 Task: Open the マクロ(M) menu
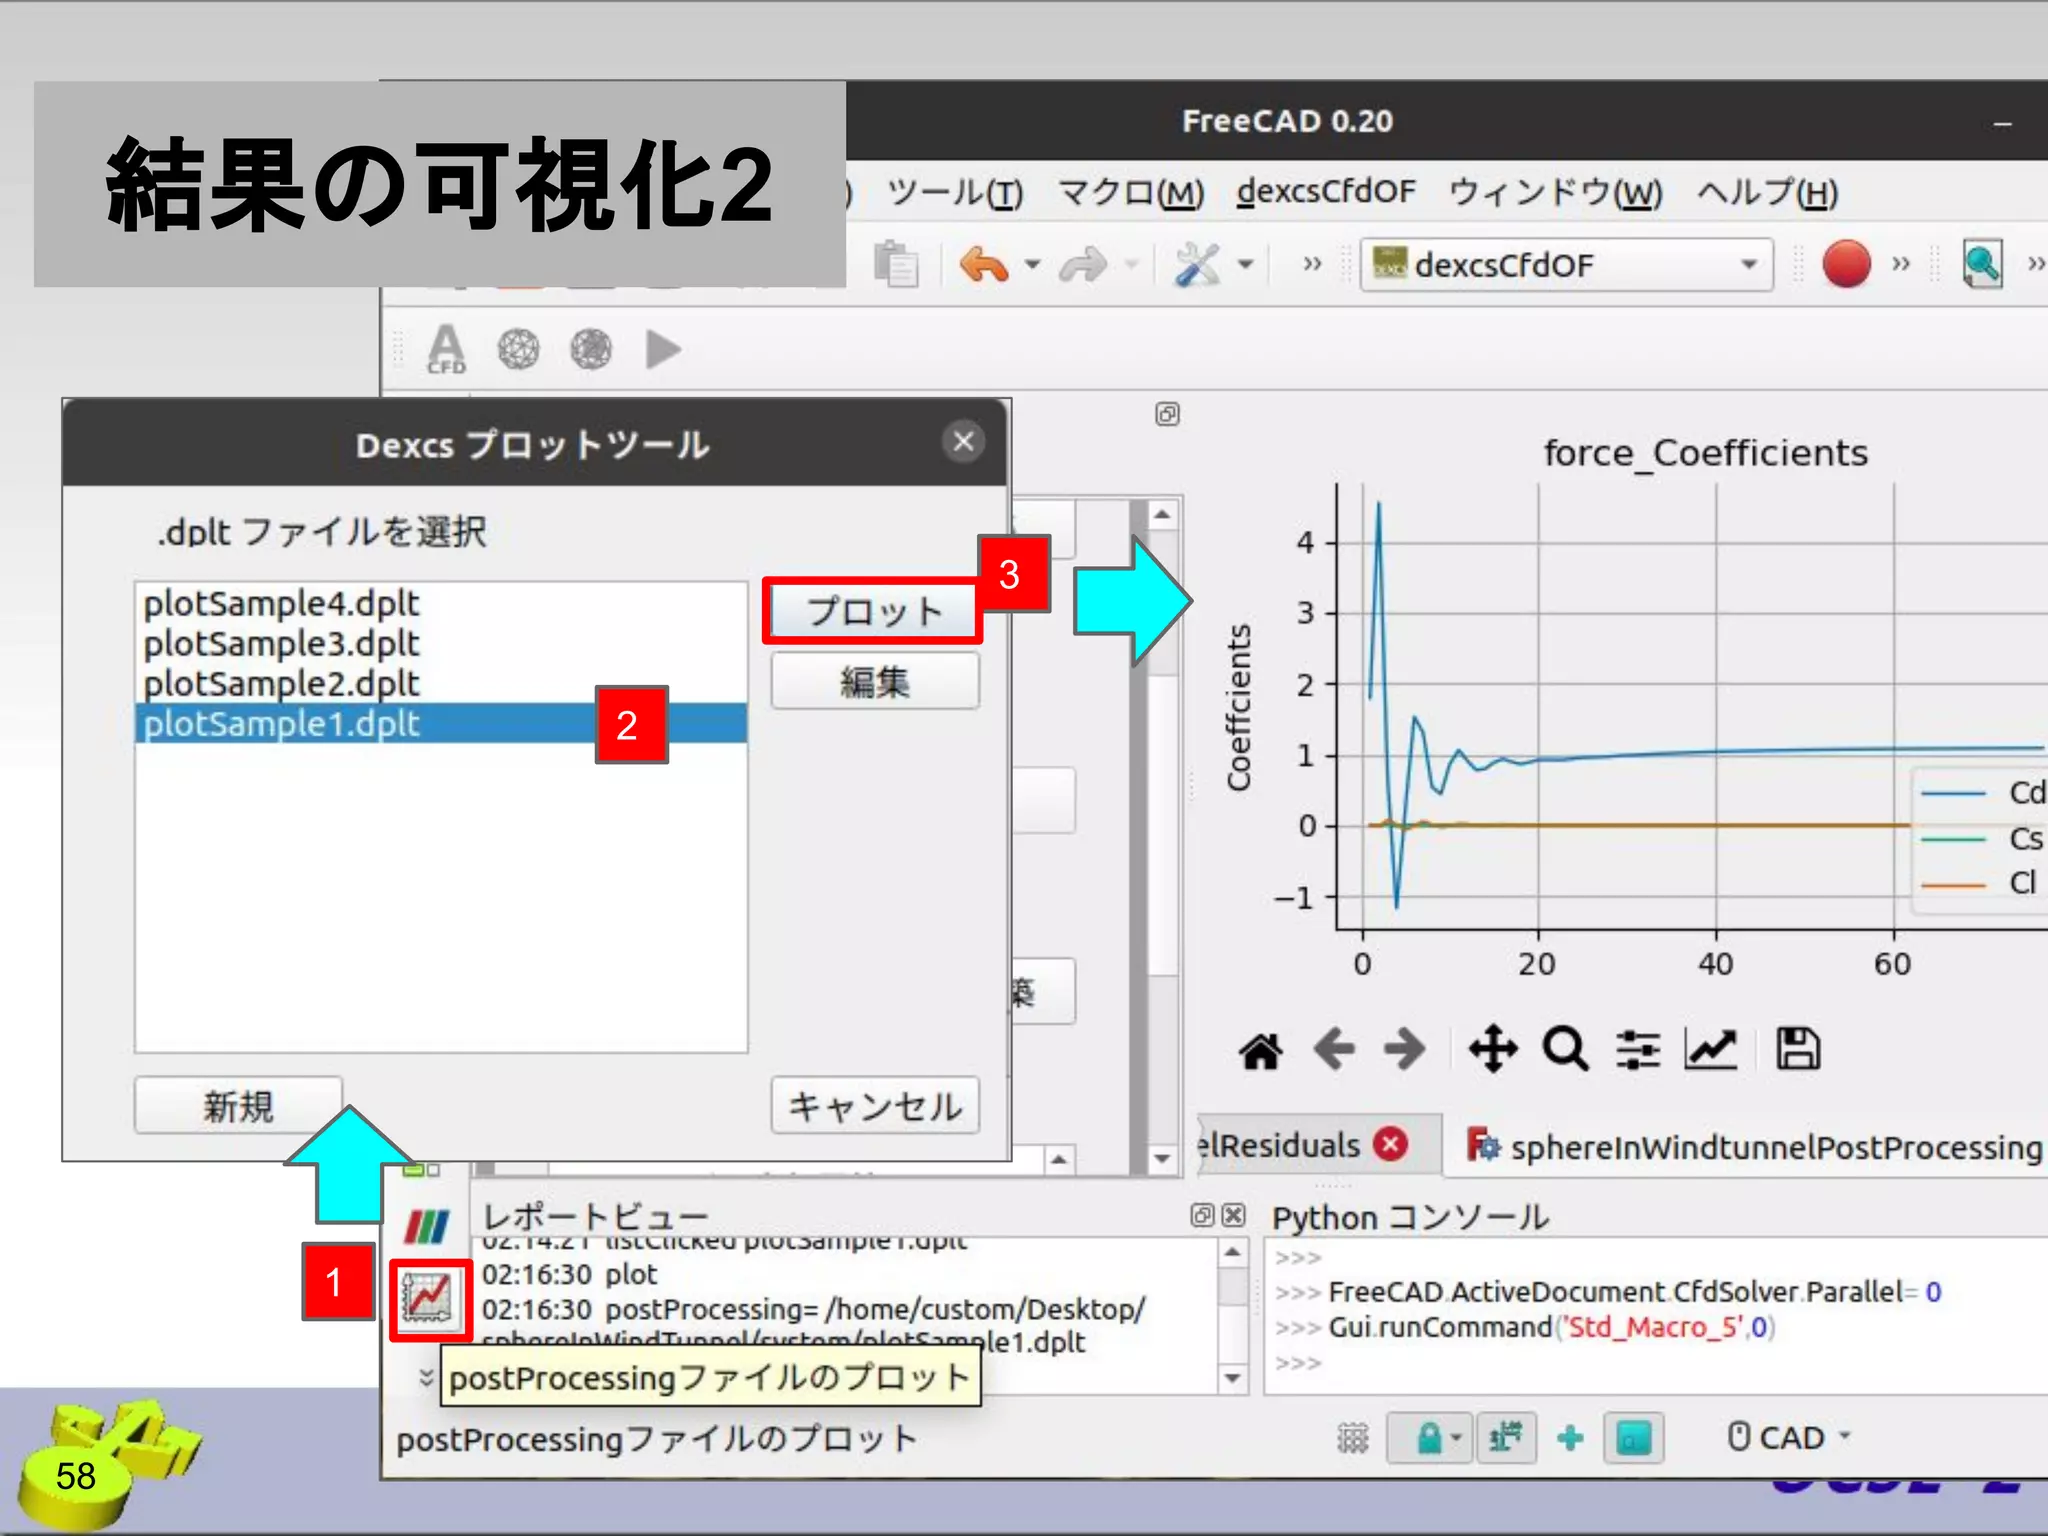coord(1130,192)
